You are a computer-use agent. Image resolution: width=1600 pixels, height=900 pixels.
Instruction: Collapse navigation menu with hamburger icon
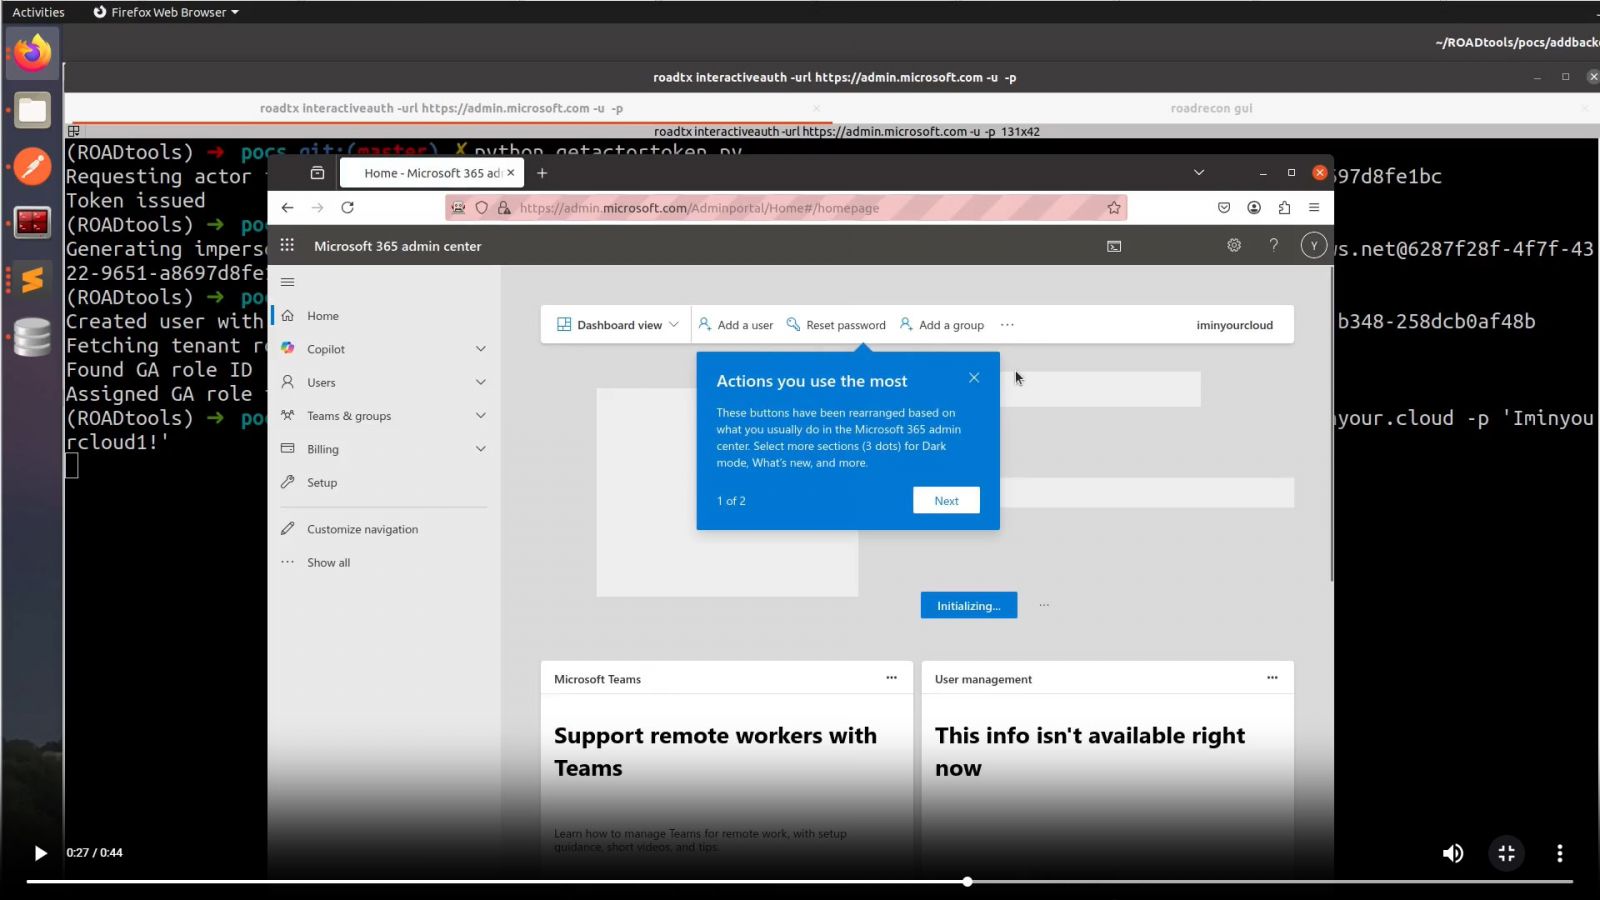[288, 282]
